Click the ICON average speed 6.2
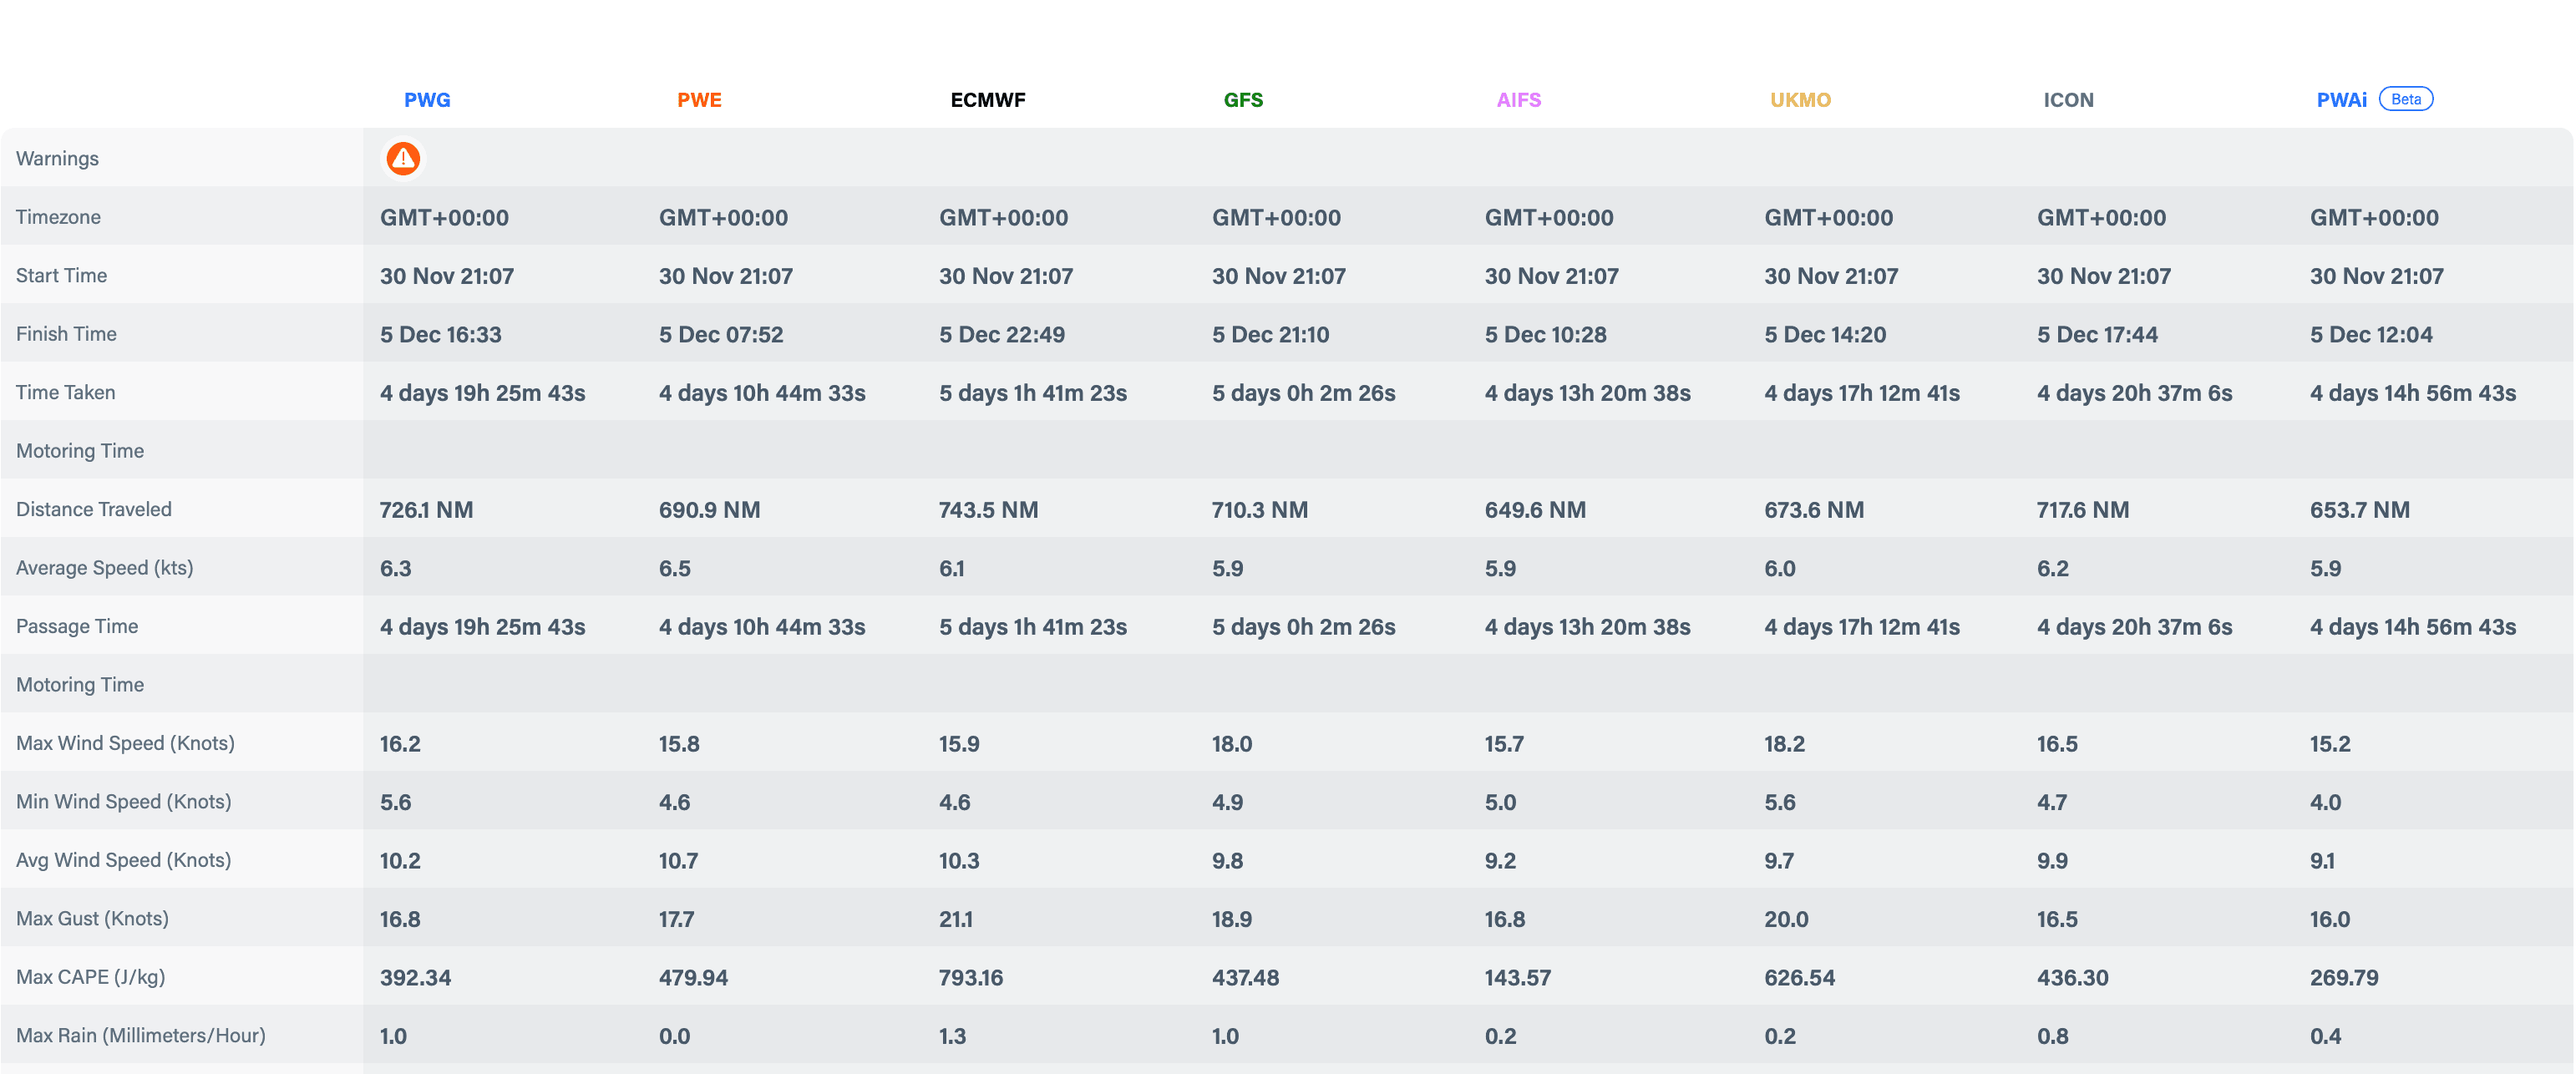The height and width of the screenshot is (1074, 2576). coord(2052,569)
